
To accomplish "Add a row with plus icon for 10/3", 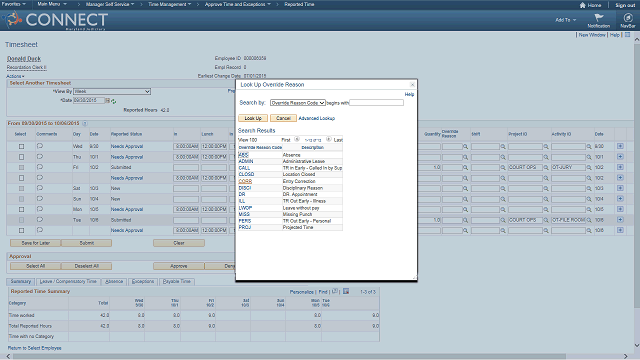I will pos(620,188).
